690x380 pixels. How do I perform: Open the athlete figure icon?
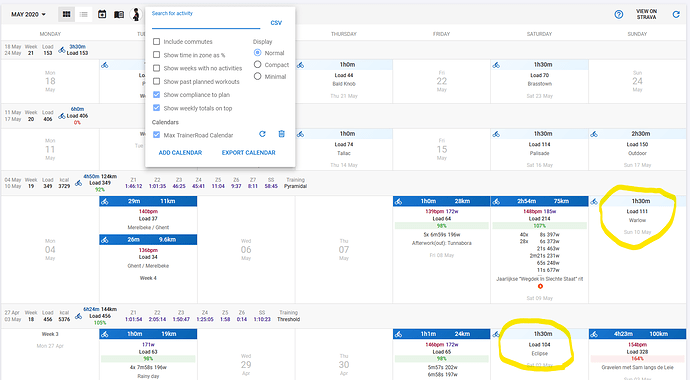pos(136,15)
